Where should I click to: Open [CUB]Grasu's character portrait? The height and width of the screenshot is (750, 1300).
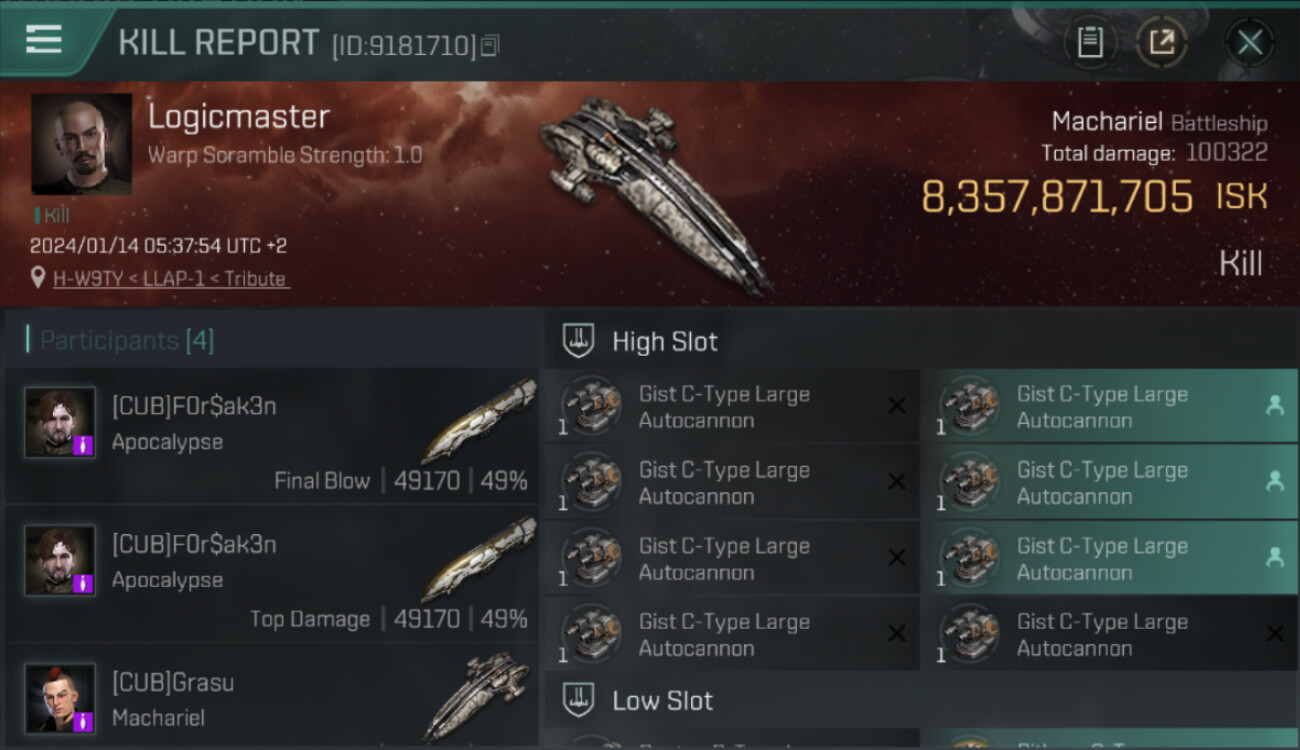(x=60, y=698)
